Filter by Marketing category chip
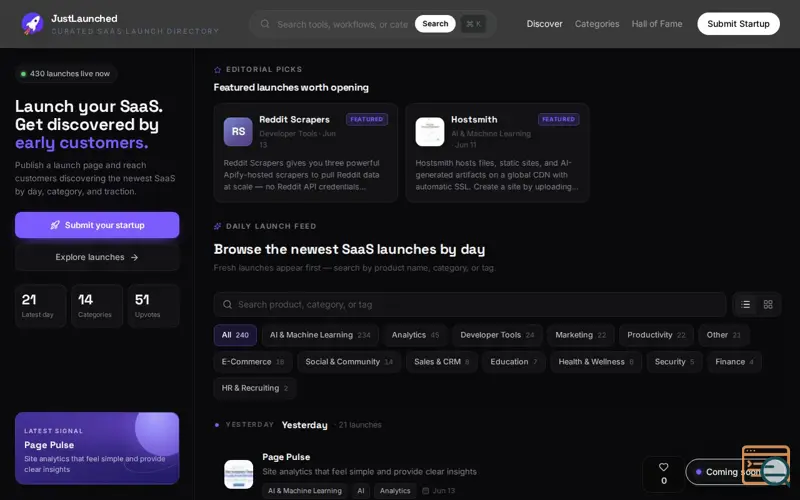 click(581, 335)
